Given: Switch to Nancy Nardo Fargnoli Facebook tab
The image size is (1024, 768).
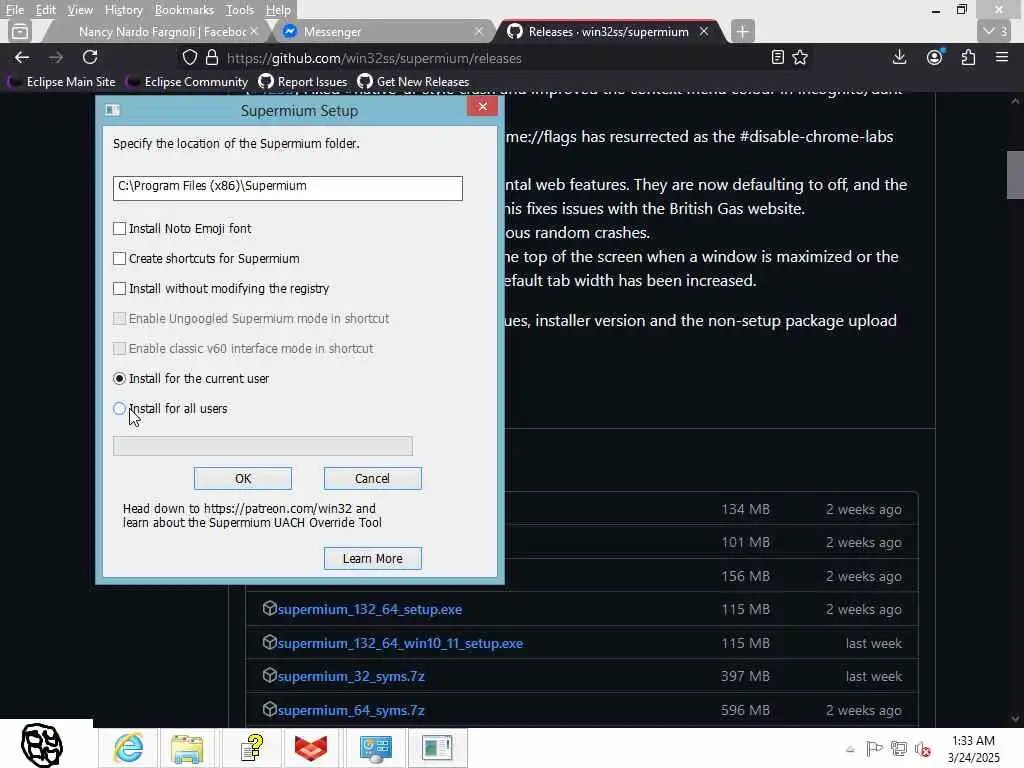Looking at the screenshot, I should point(157,31).
